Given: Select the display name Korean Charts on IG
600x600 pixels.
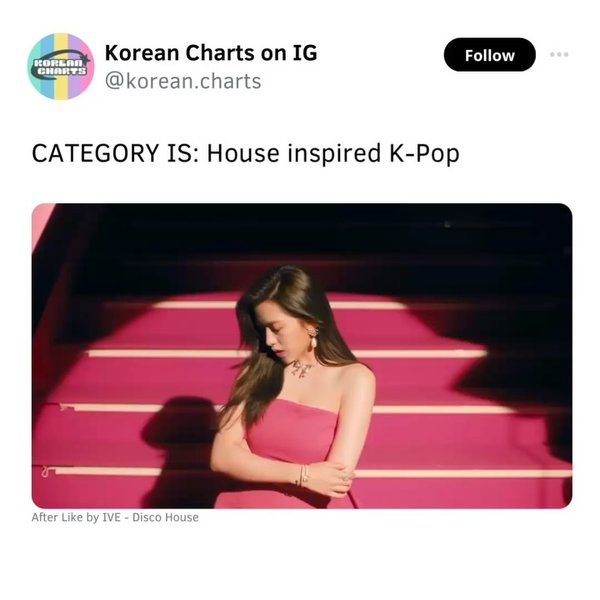Looking at the screenshot, I should coord(211,52).
